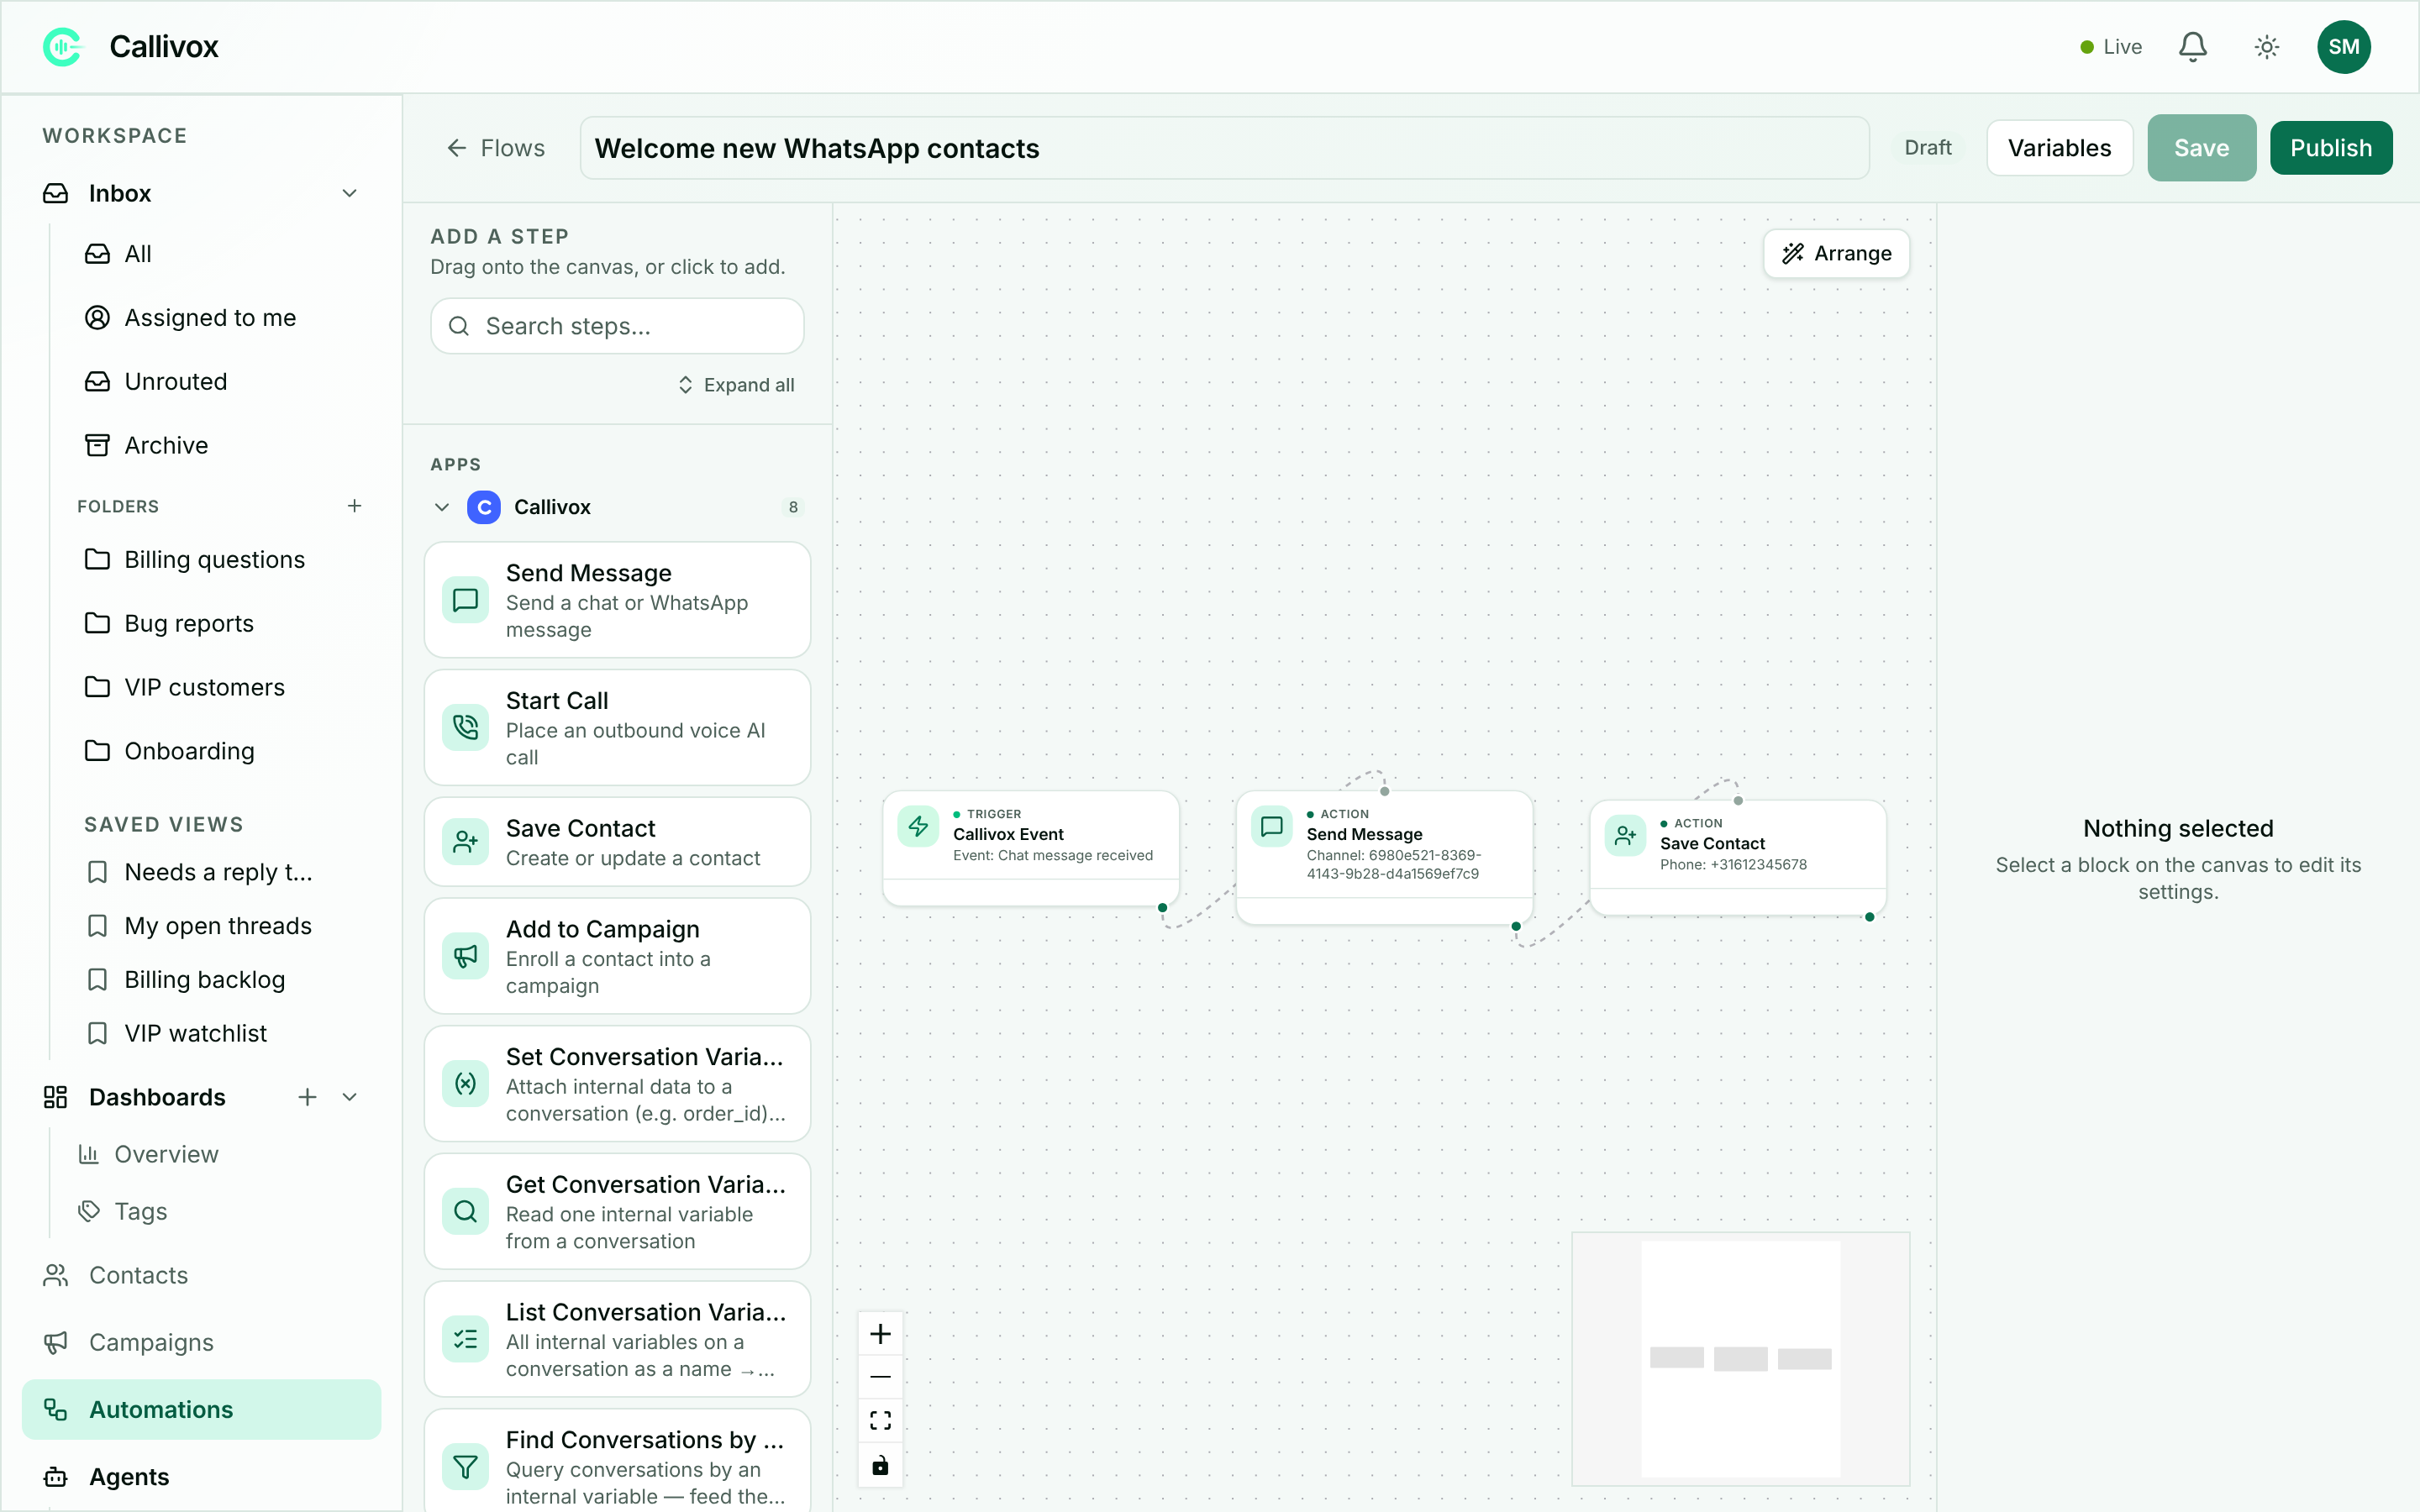Click the Arrange button
Viewport: 2420px width, 1512px height.
tap(1836, 254)
